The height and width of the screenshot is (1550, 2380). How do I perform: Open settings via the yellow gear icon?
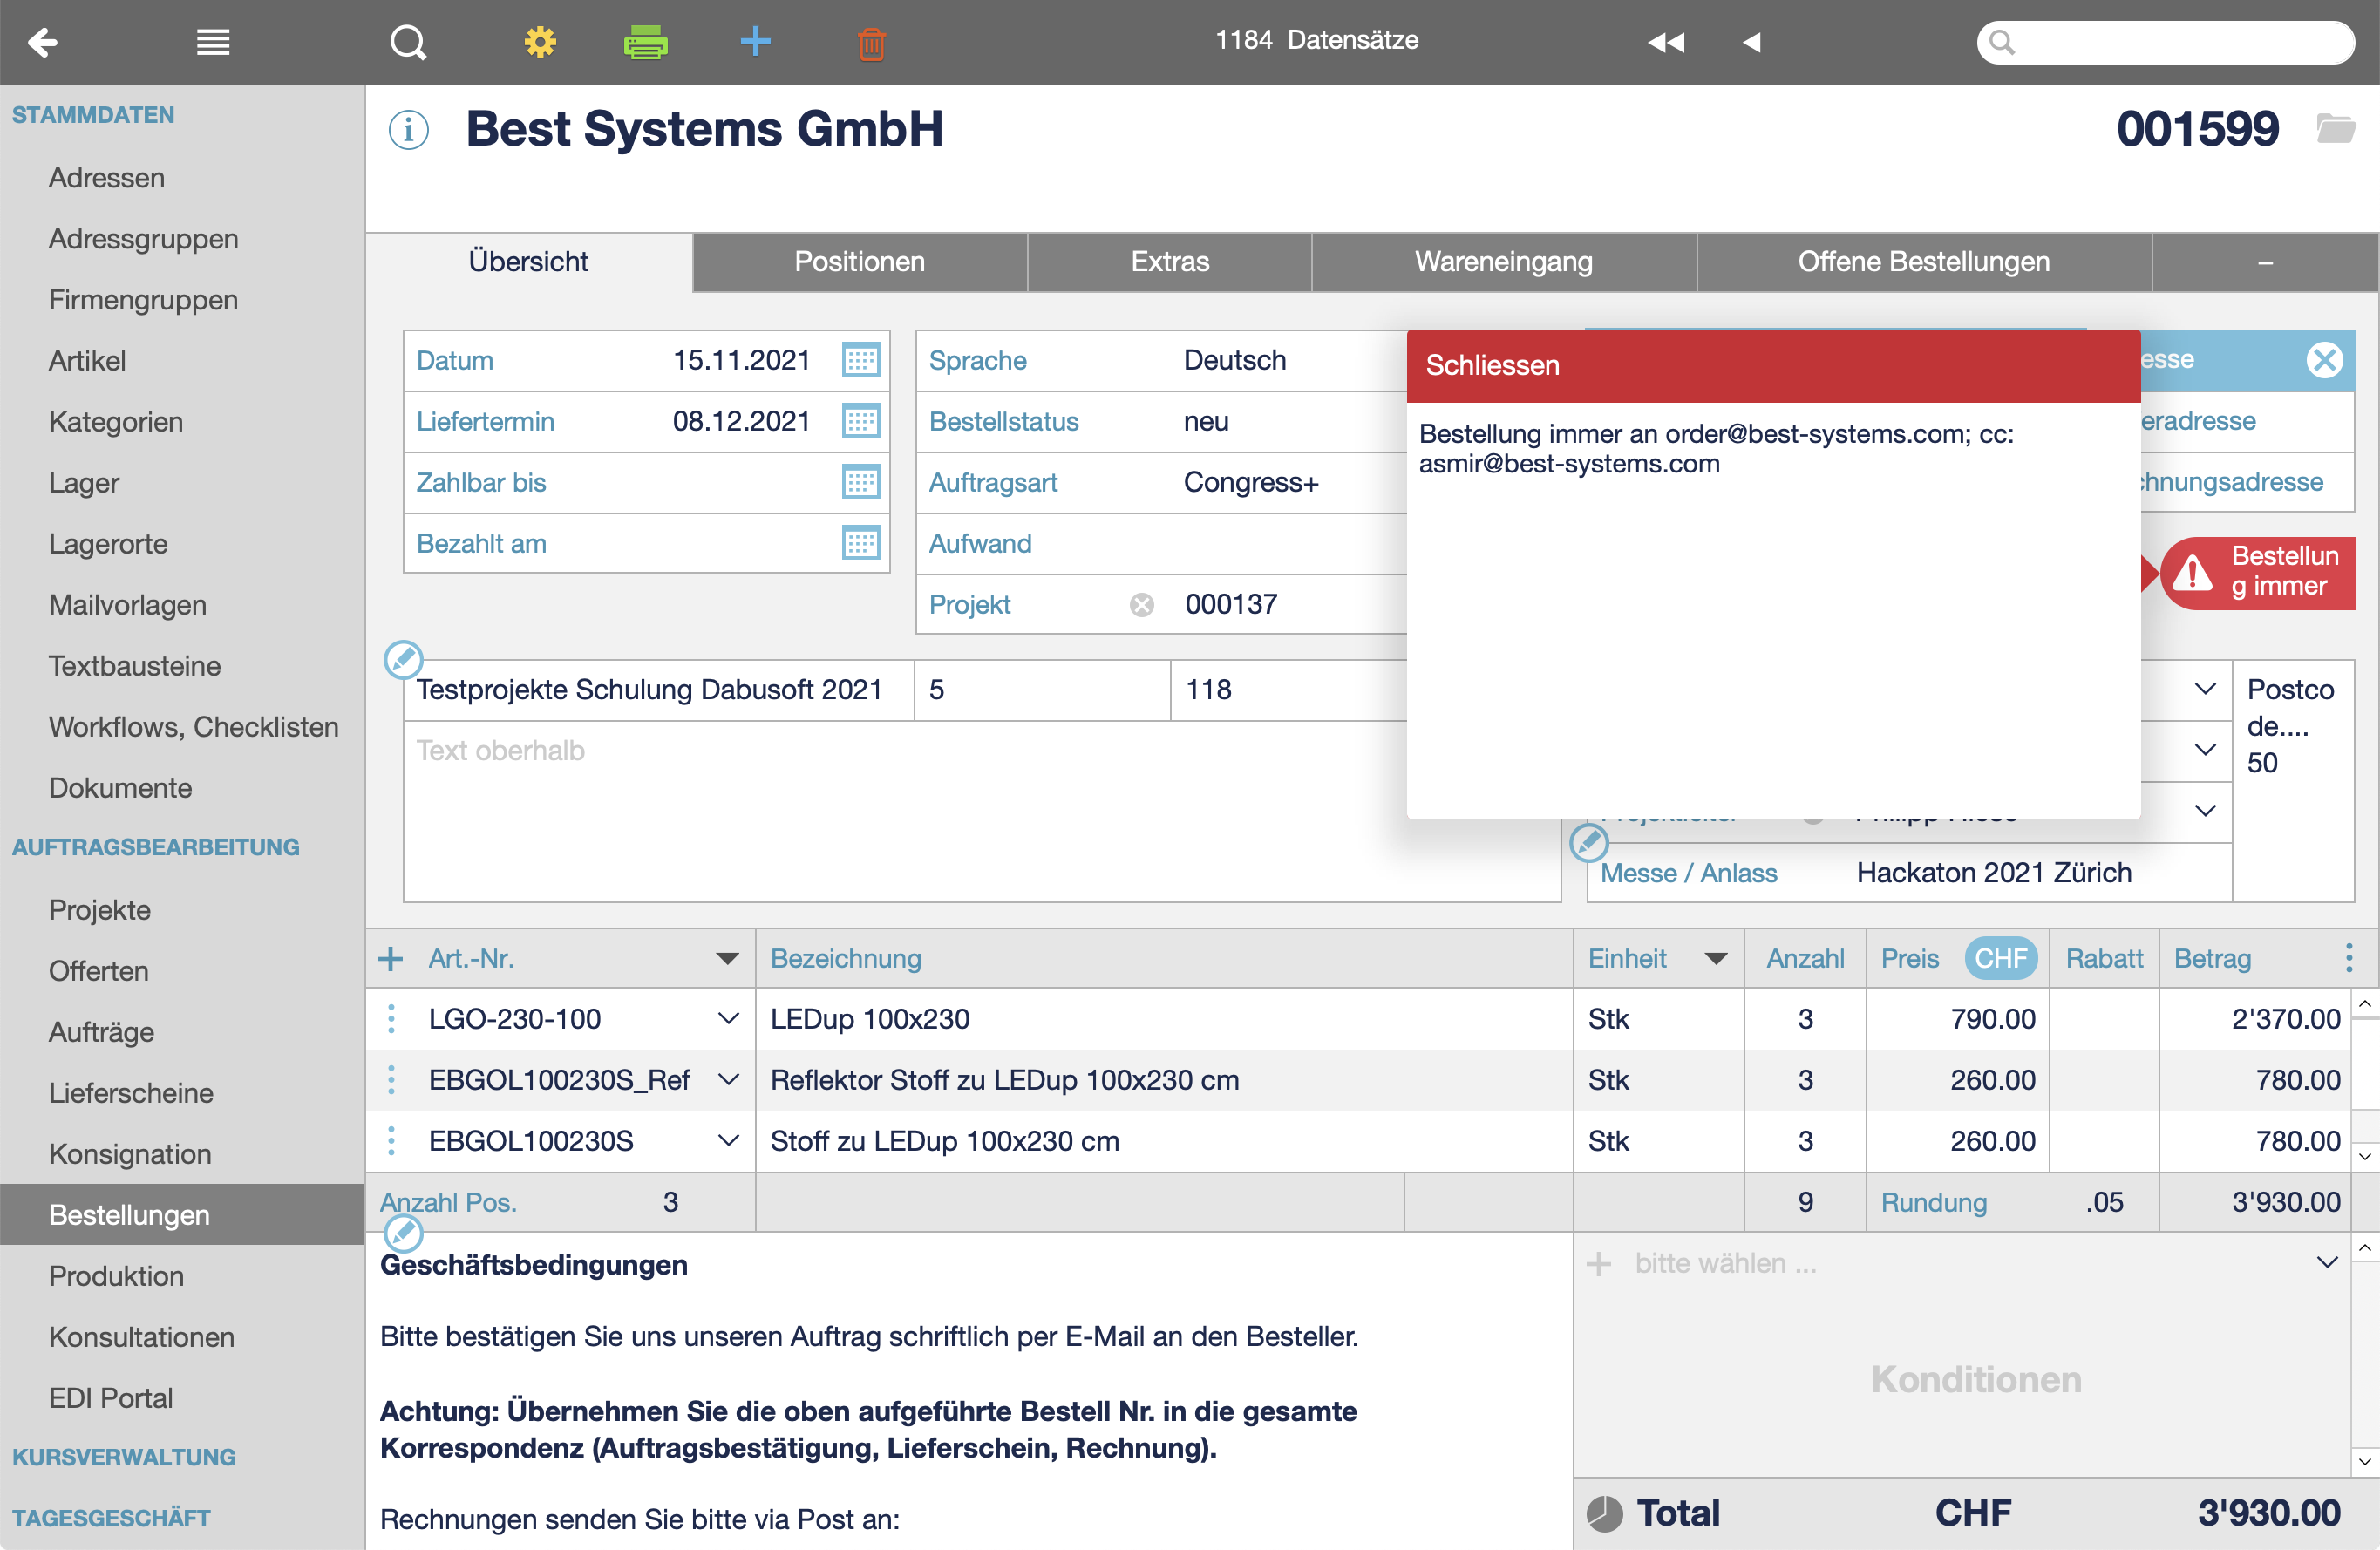click(x=540, y=42)
